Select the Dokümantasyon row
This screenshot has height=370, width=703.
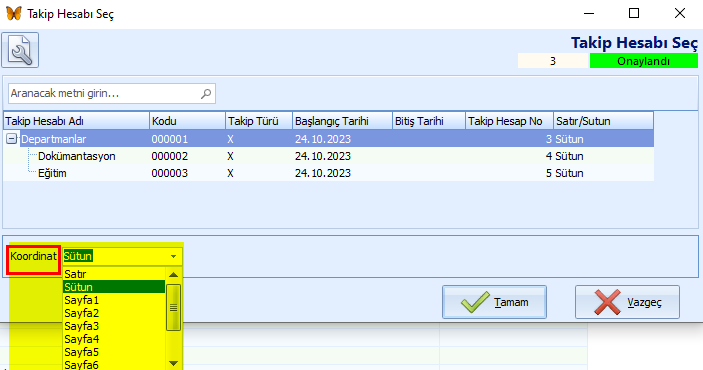click(328, 156)
